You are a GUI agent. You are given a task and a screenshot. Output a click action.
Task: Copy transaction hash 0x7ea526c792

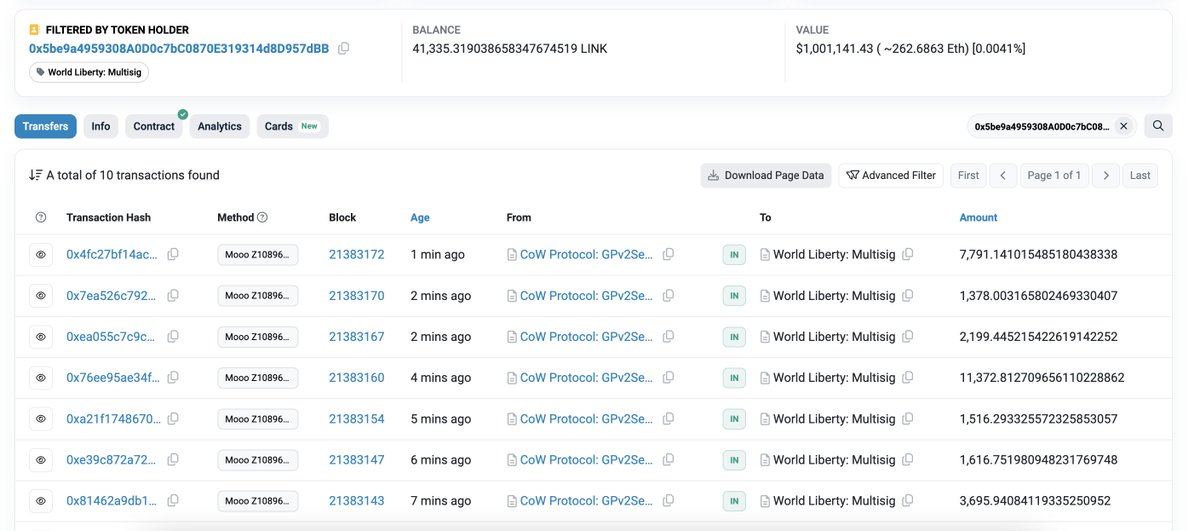(173, 296)
